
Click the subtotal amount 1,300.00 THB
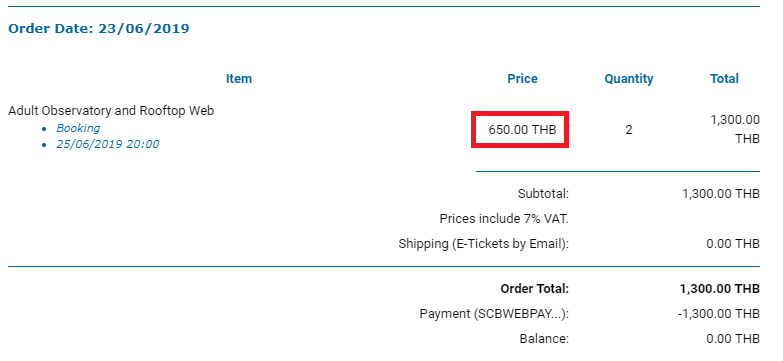pyautogui.click(x=721, y=194)
